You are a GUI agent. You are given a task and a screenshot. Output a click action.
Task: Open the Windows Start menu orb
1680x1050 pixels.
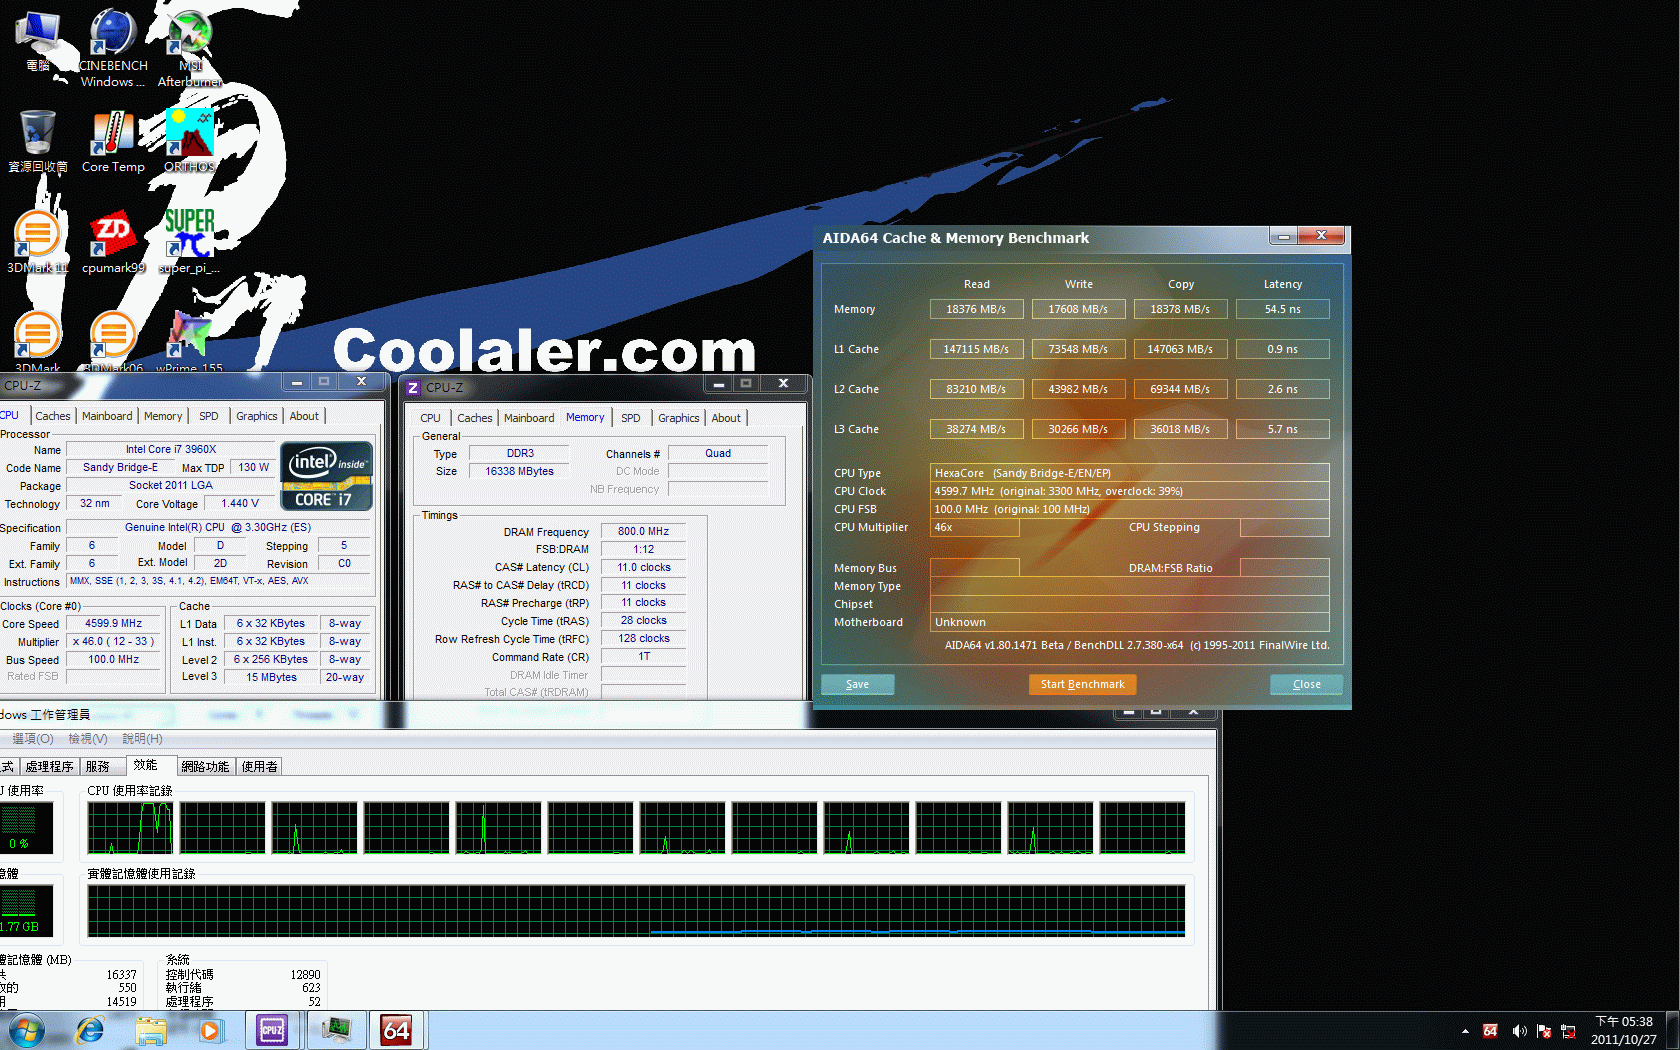[27, 1030]
